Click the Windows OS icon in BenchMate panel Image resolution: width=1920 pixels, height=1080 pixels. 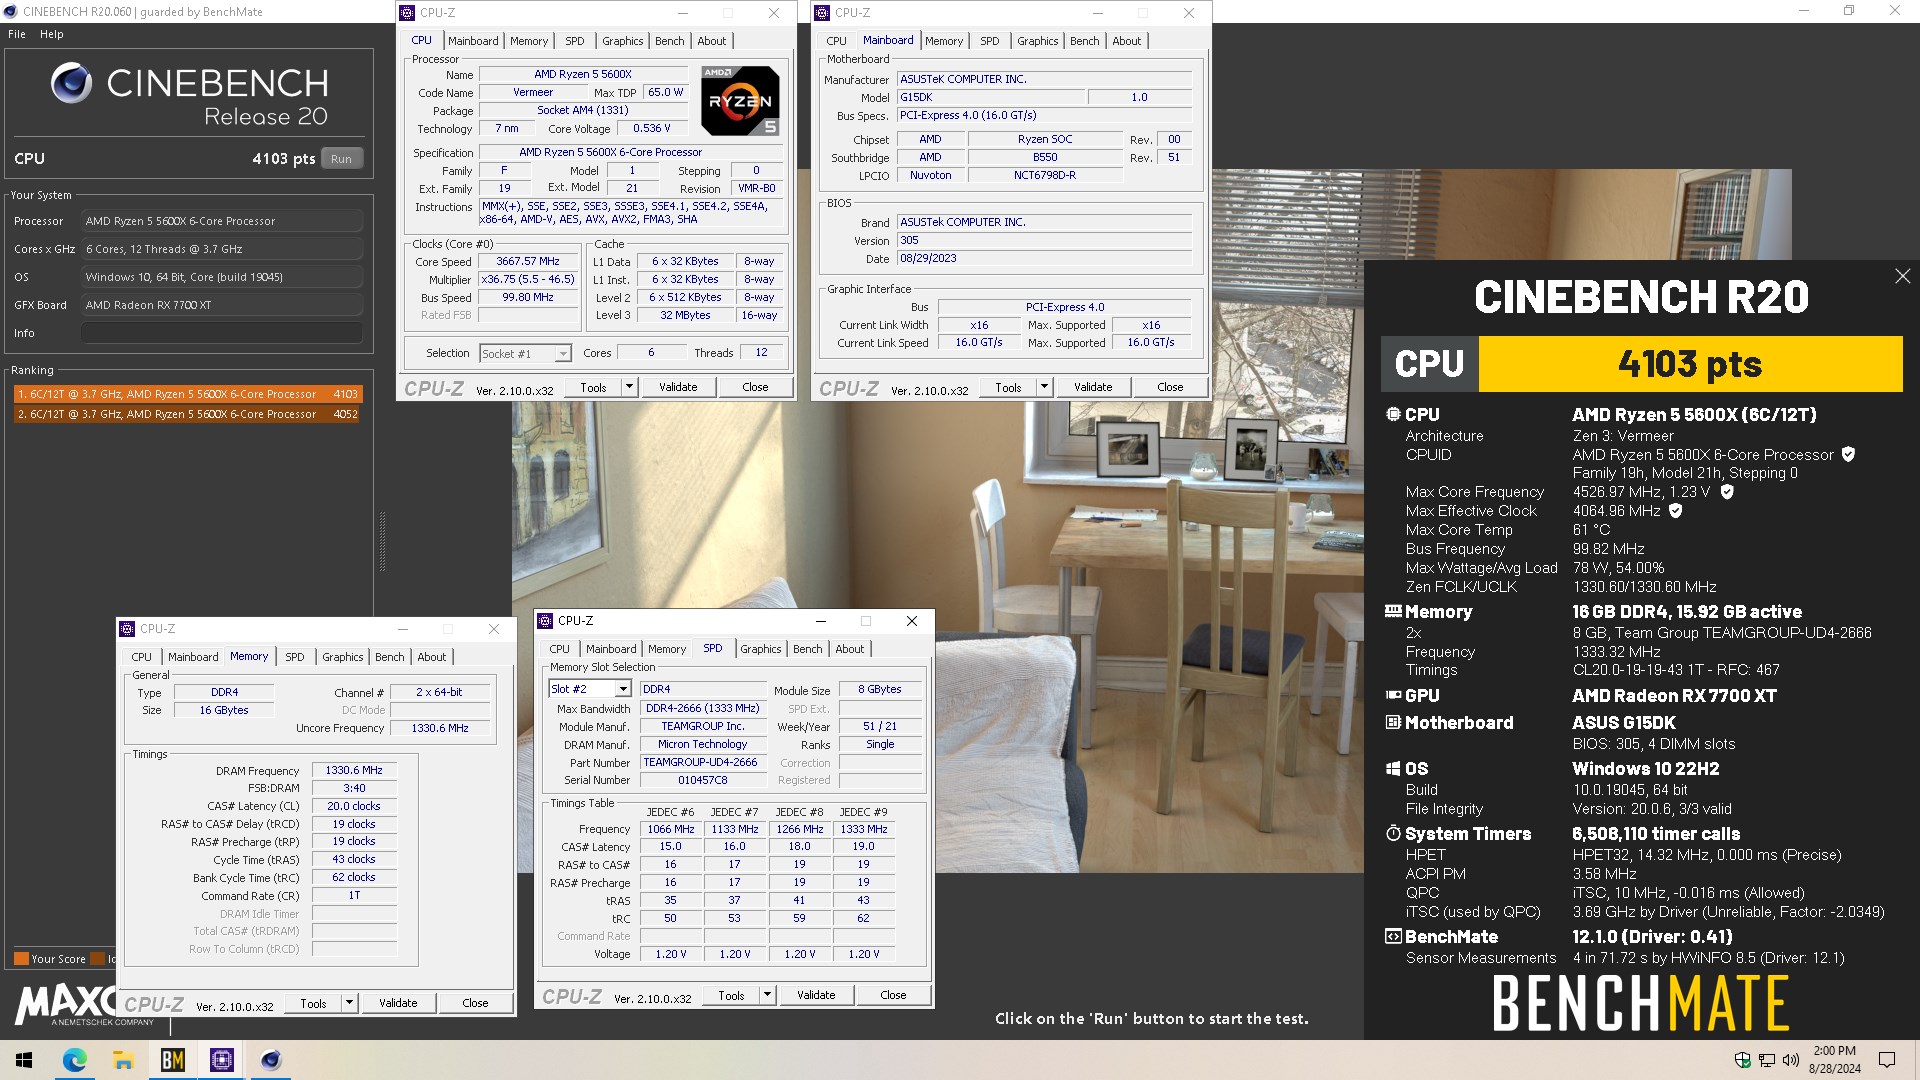[1393, 768]
